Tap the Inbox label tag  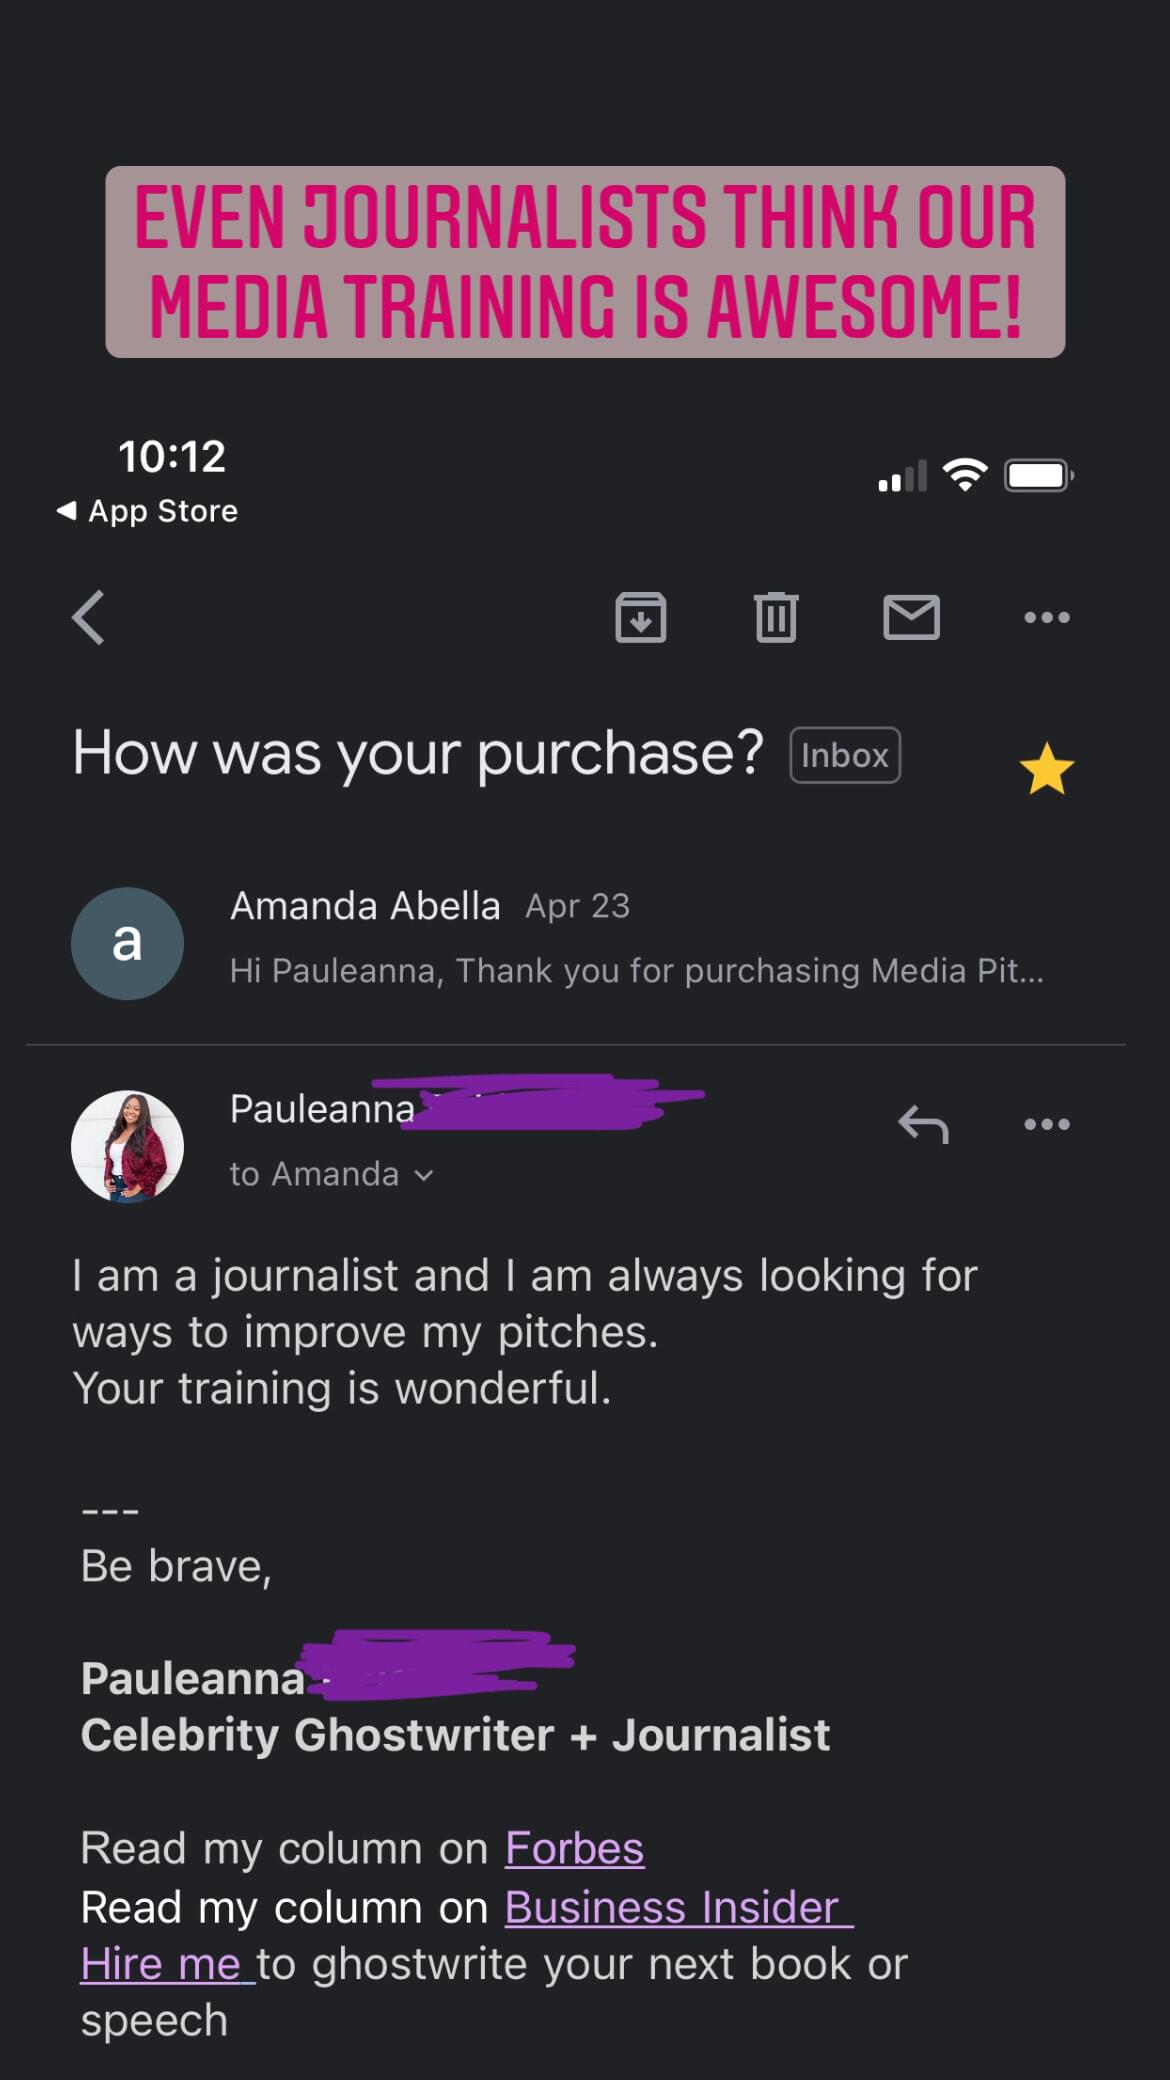(x=845, y=755)
